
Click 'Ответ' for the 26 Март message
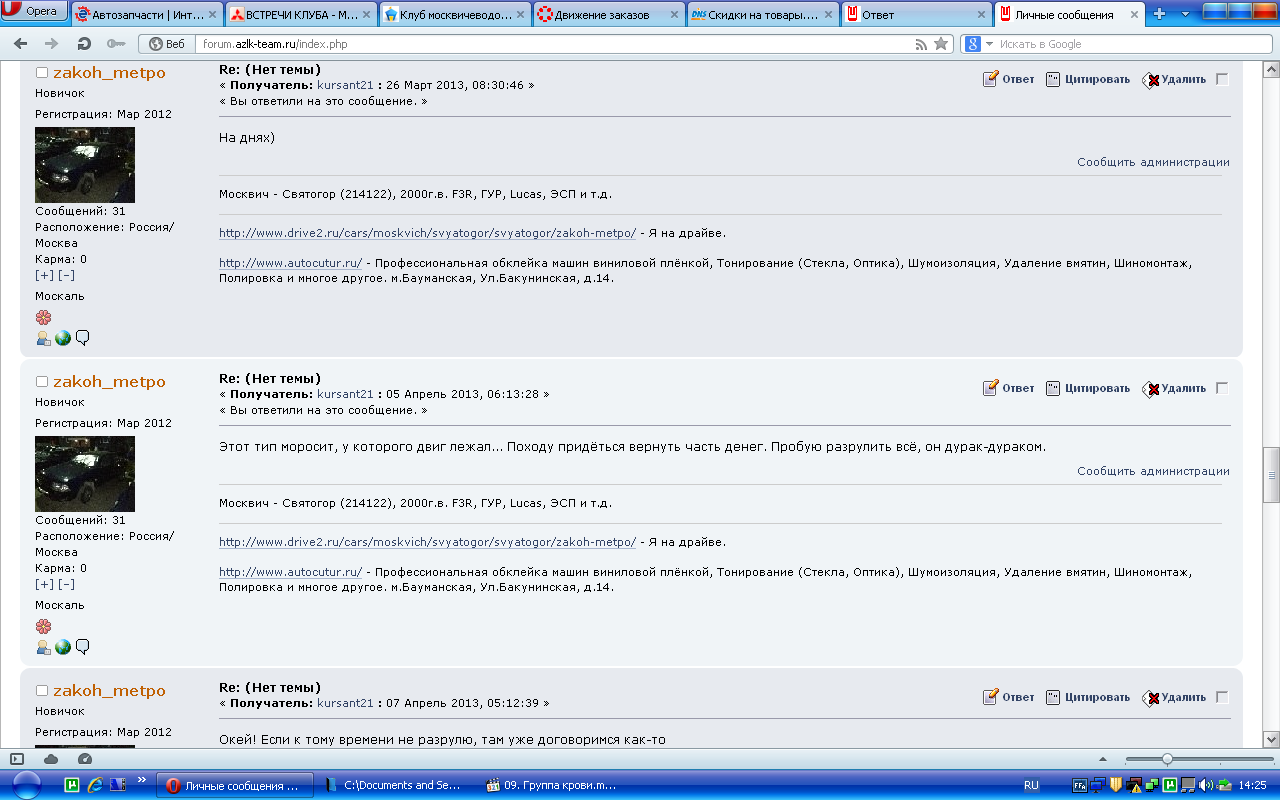click(1009, 79)
